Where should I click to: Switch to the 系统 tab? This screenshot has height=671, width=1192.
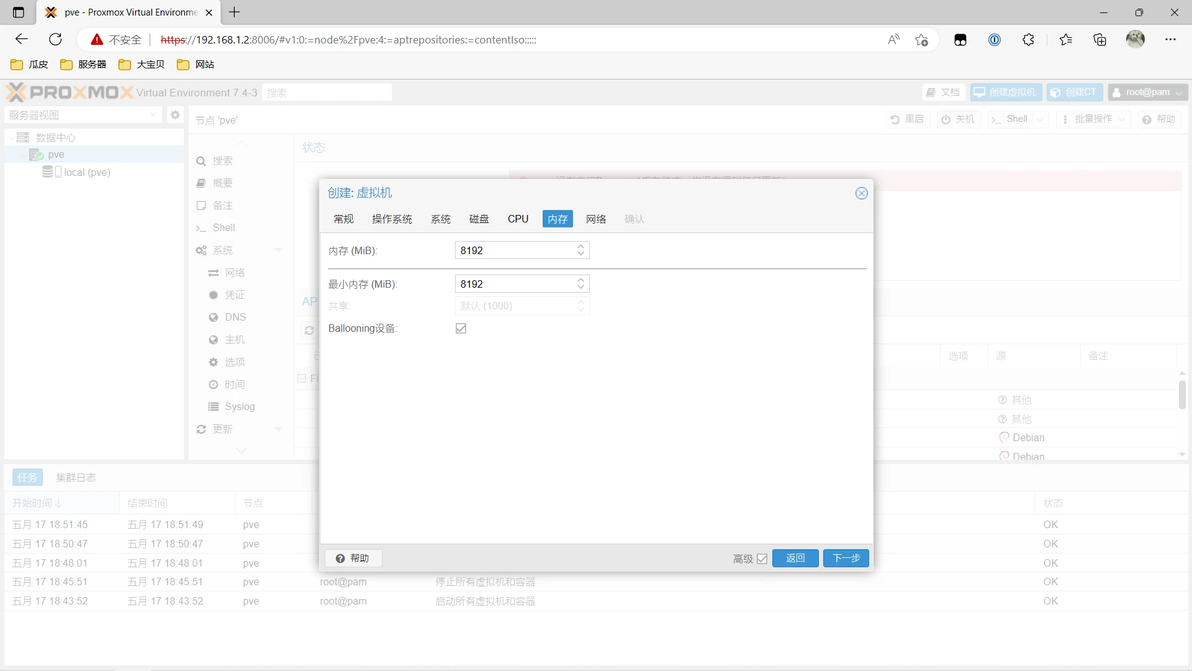(441, 219)
